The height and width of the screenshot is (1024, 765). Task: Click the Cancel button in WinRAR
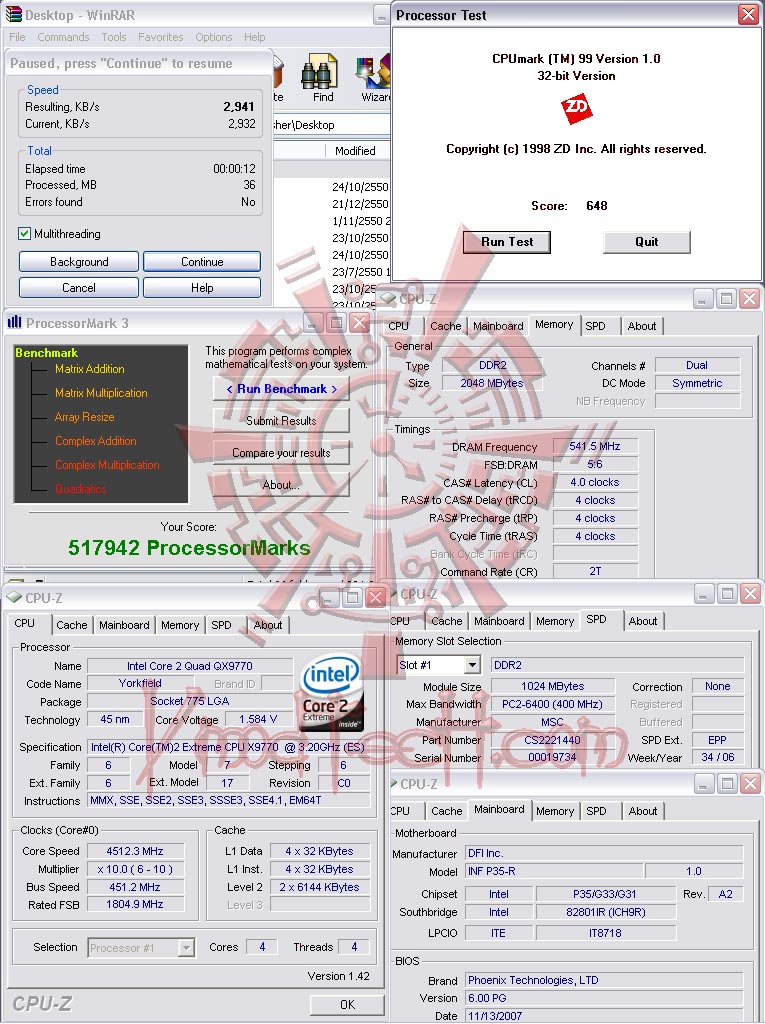pyautogui.click(x=79, y=288)
